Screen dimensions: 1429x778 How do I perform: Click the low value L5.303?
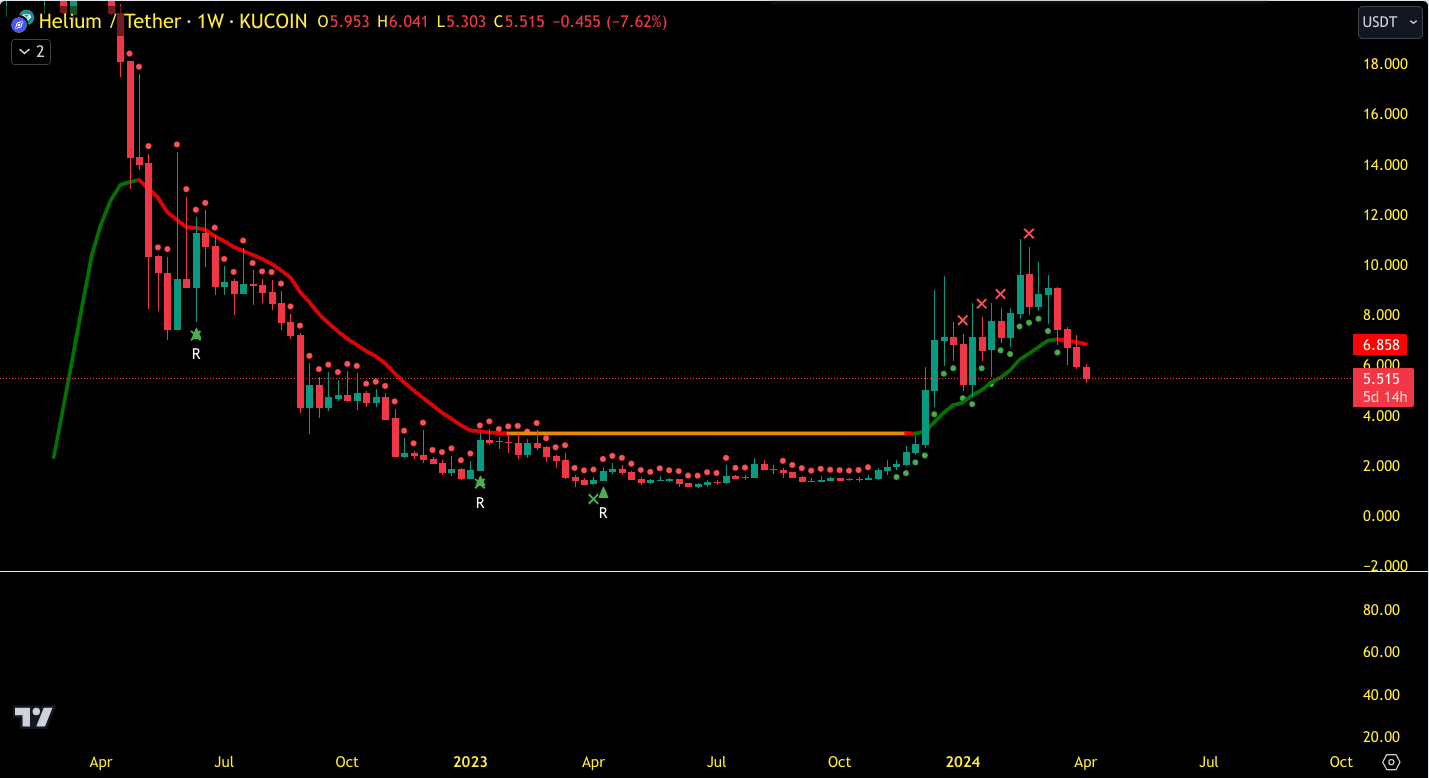click(463, 21)
